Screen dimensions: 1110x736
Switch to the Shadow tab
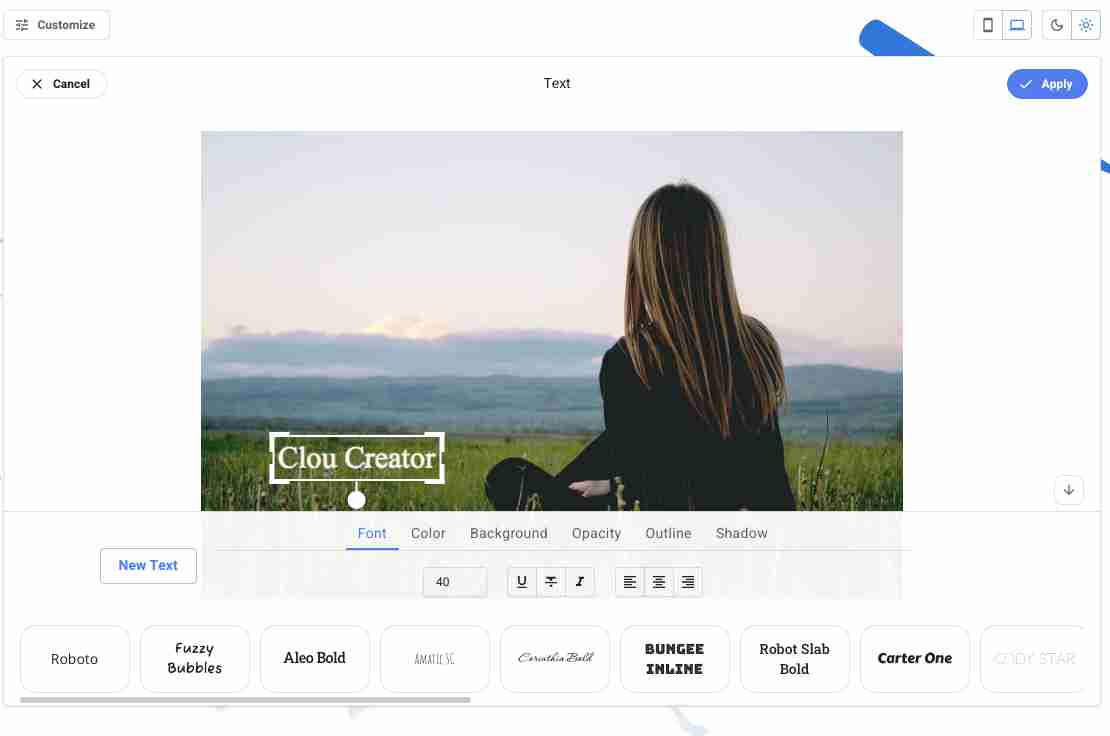741,533
